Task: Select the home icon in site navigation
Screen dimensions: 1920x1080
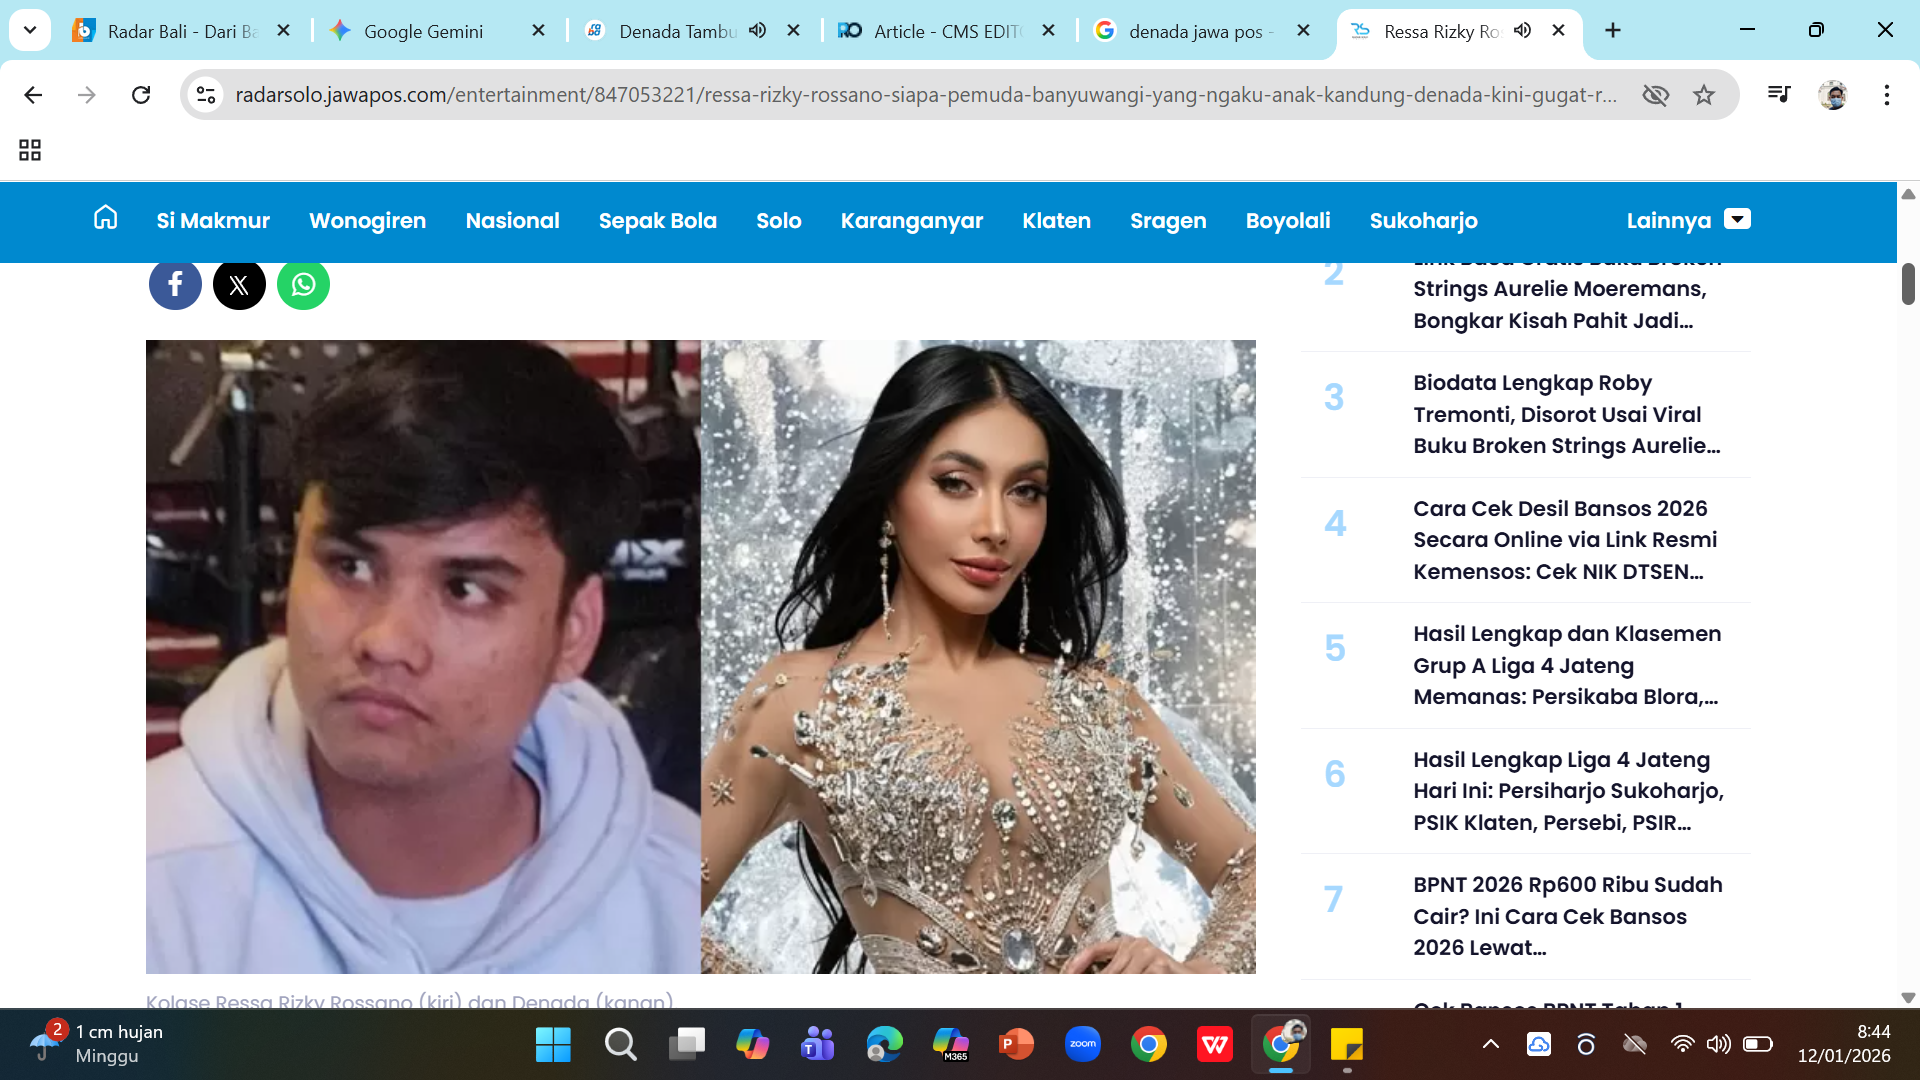Action: point(104,219)
